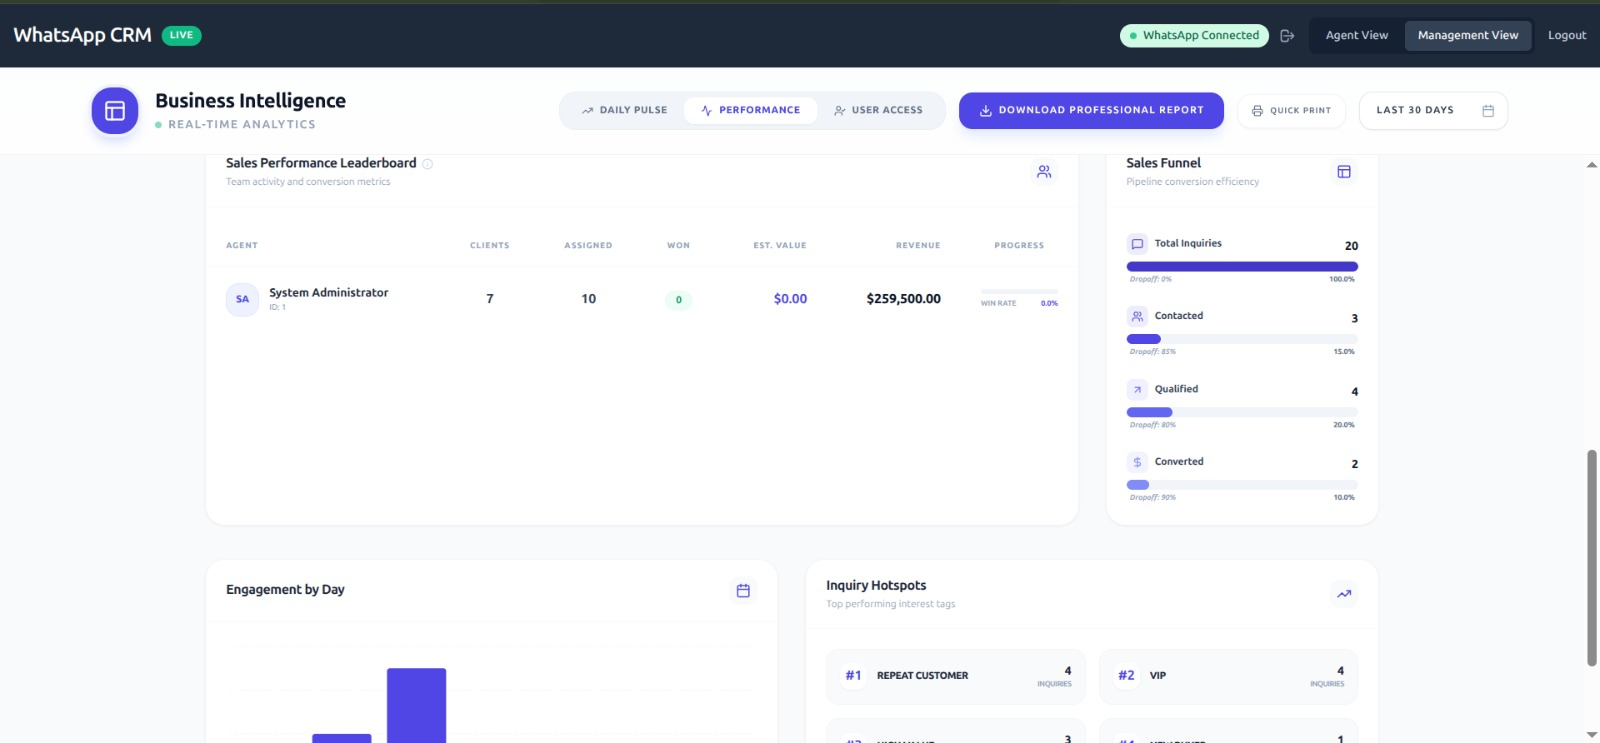Click the dollar icon beside Converted
The width and height of the screenshot is (1600, 743).
(x=1137, y=462)
